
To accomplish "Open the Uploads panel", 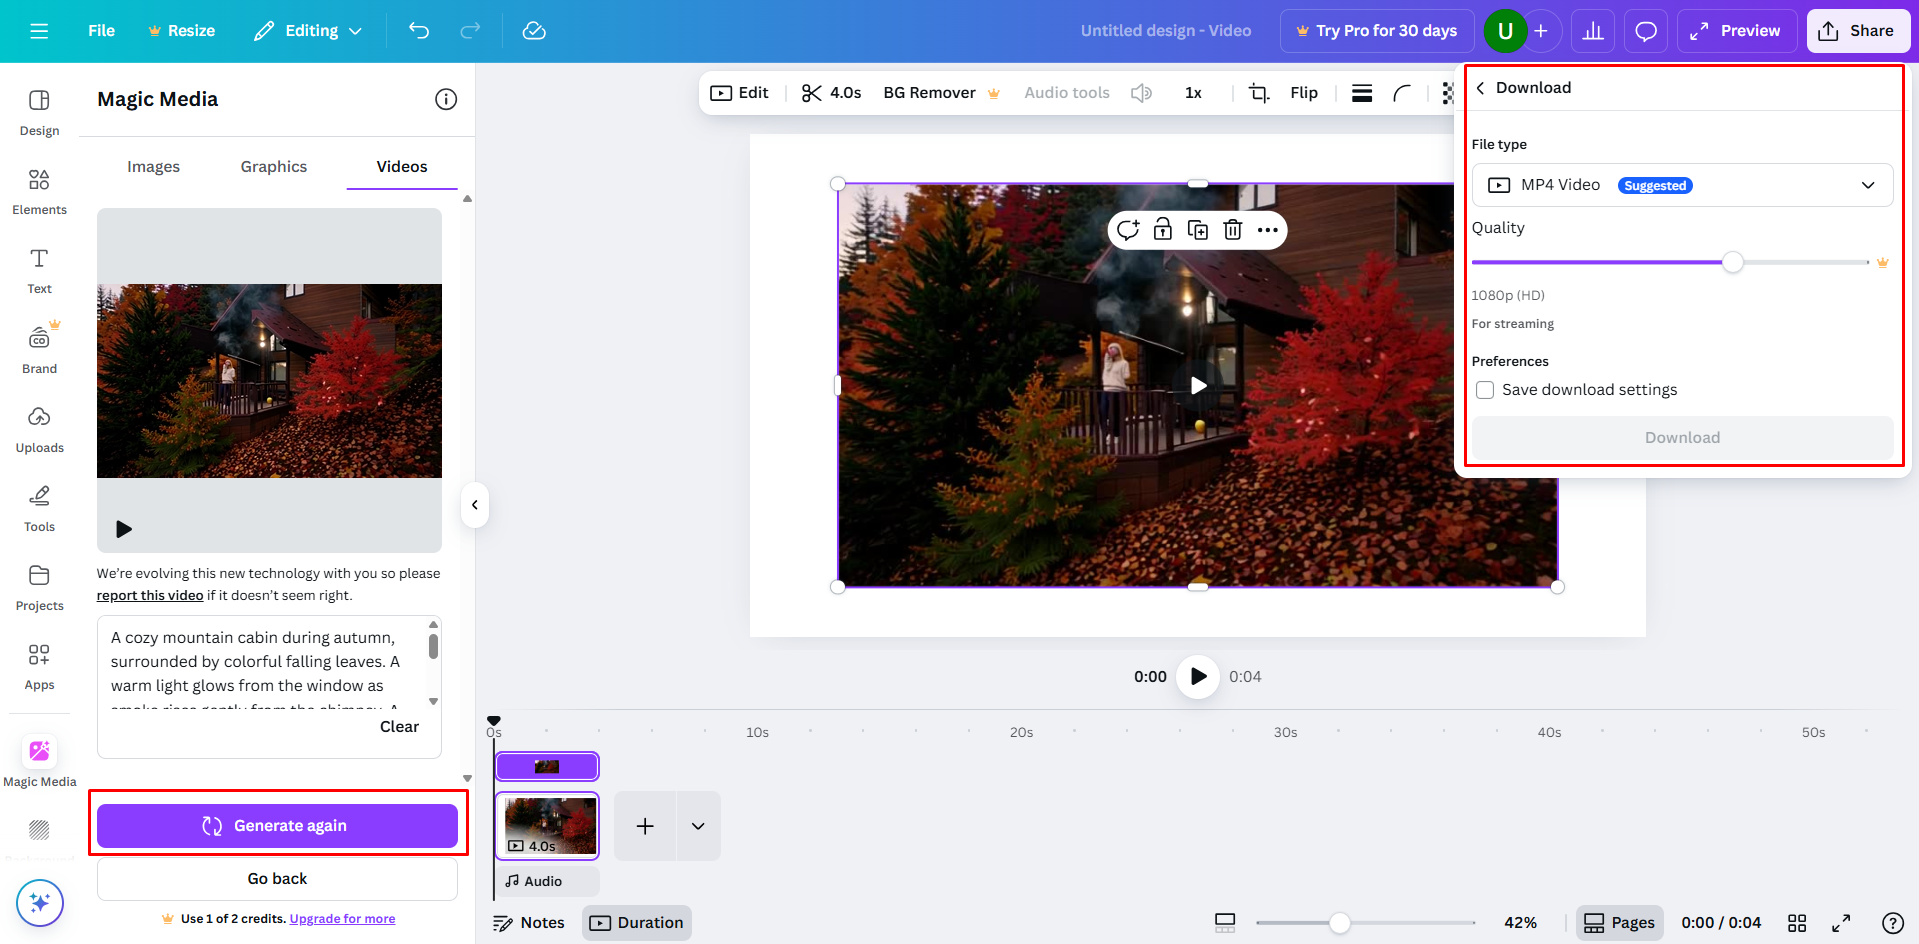I will pyautogui.click(x=39, y=428).
